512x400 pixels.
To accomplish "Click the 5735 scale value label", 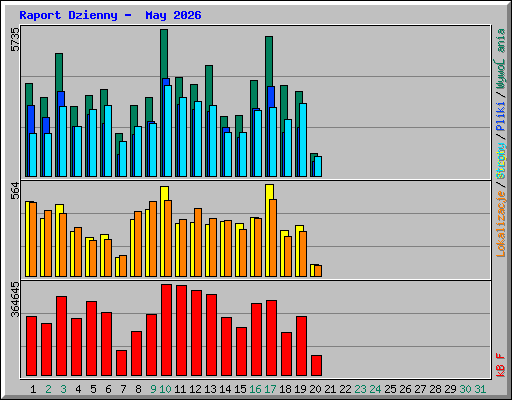I will tap(15, 39).
